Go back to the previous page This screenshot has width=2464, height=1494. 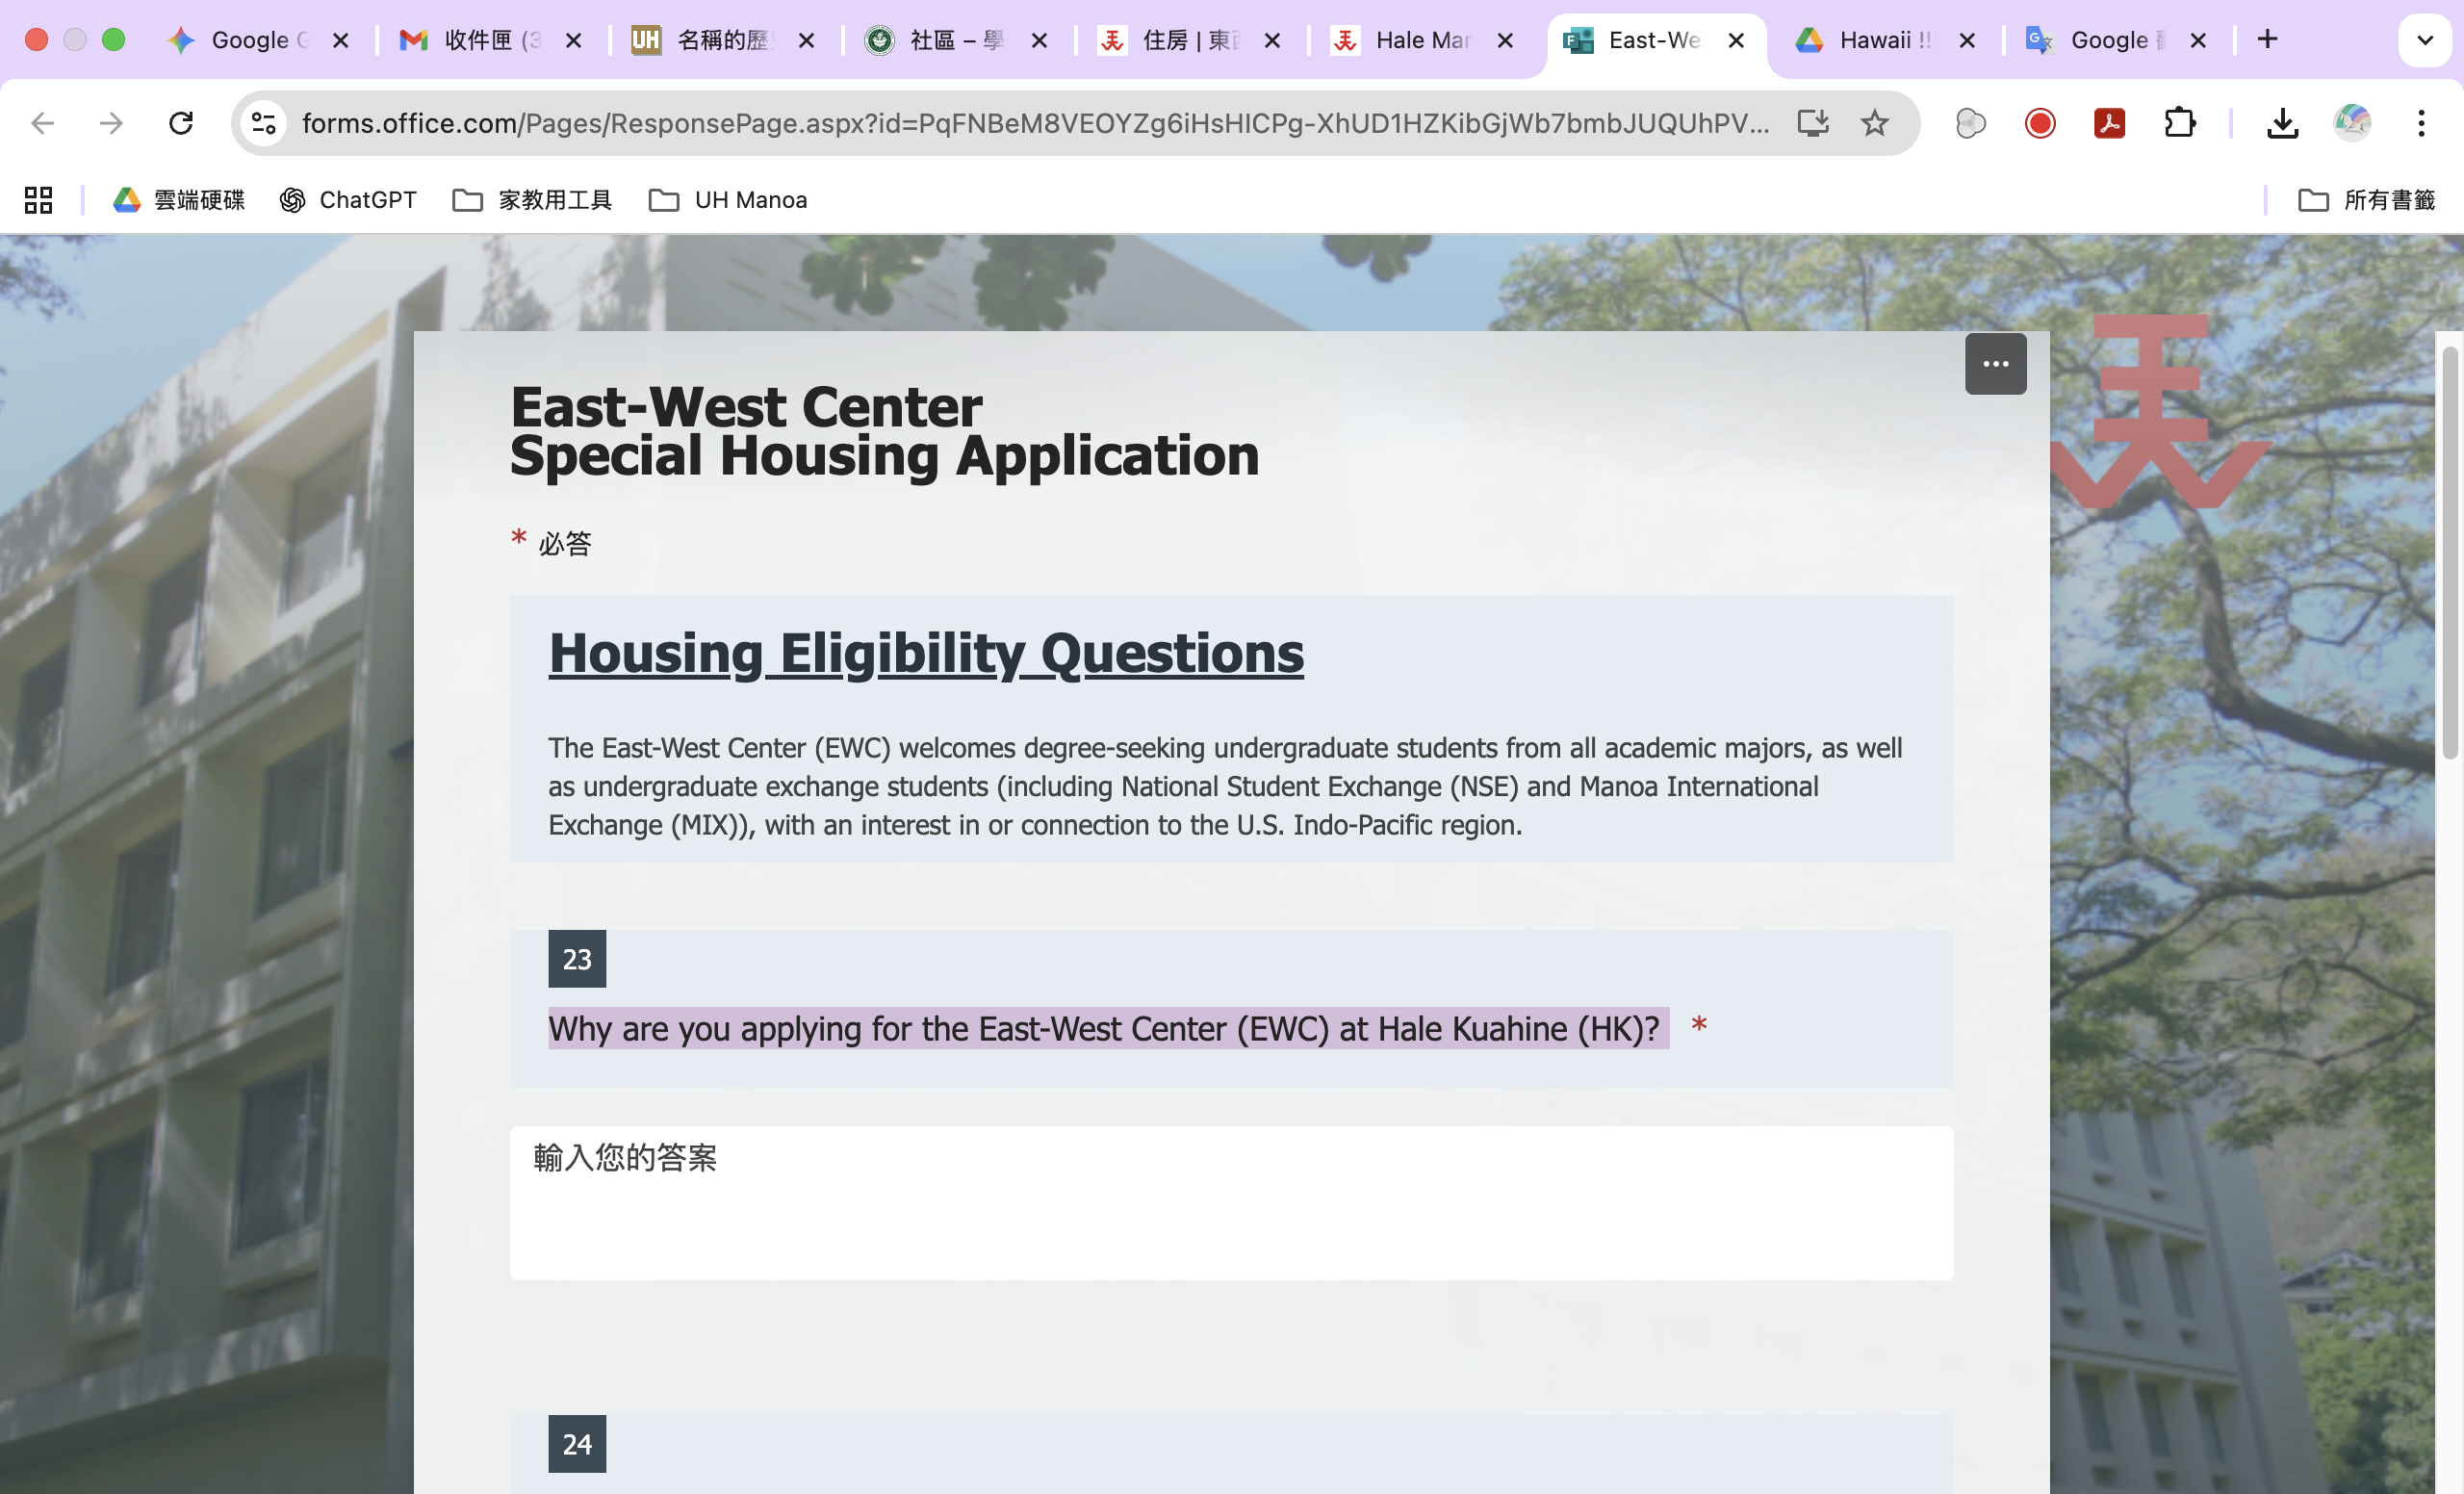click(42, 124)
